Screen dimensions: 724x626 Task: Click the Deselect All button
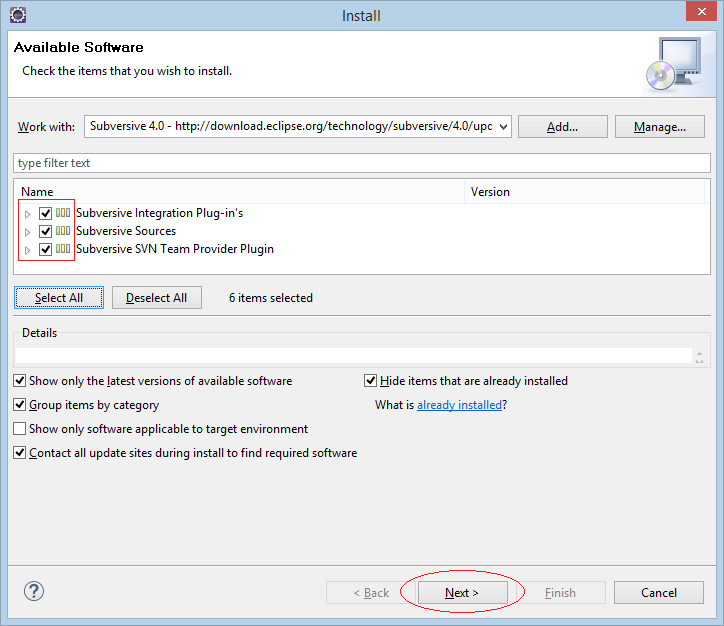coord(157,298)
